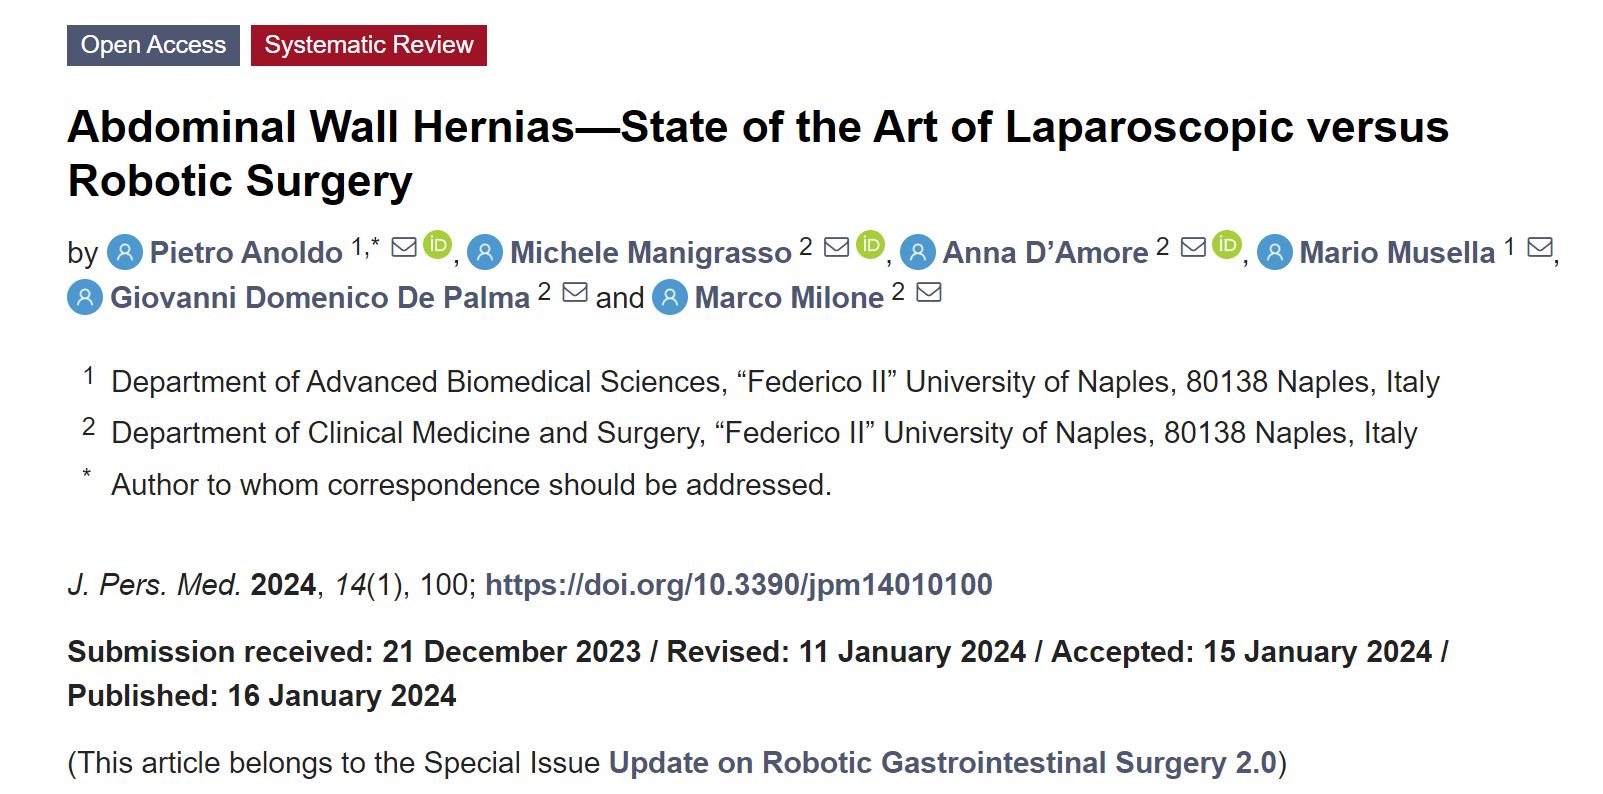This screenshot has width=1603, height=794.
Task: Open author name Pietro Anoldo
Action: pyautogui.click(x=246, y=253)
